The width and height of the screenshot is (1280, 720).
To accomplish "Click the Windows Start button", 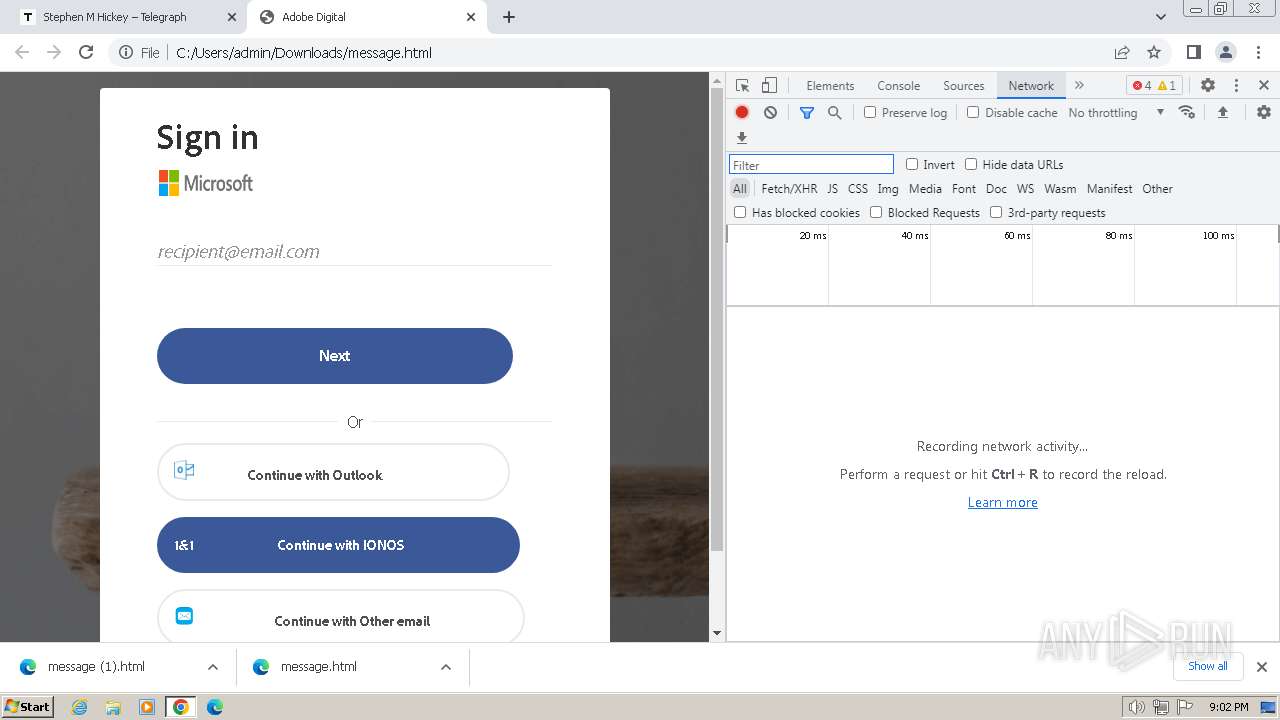I will click(x=27, y=707).
